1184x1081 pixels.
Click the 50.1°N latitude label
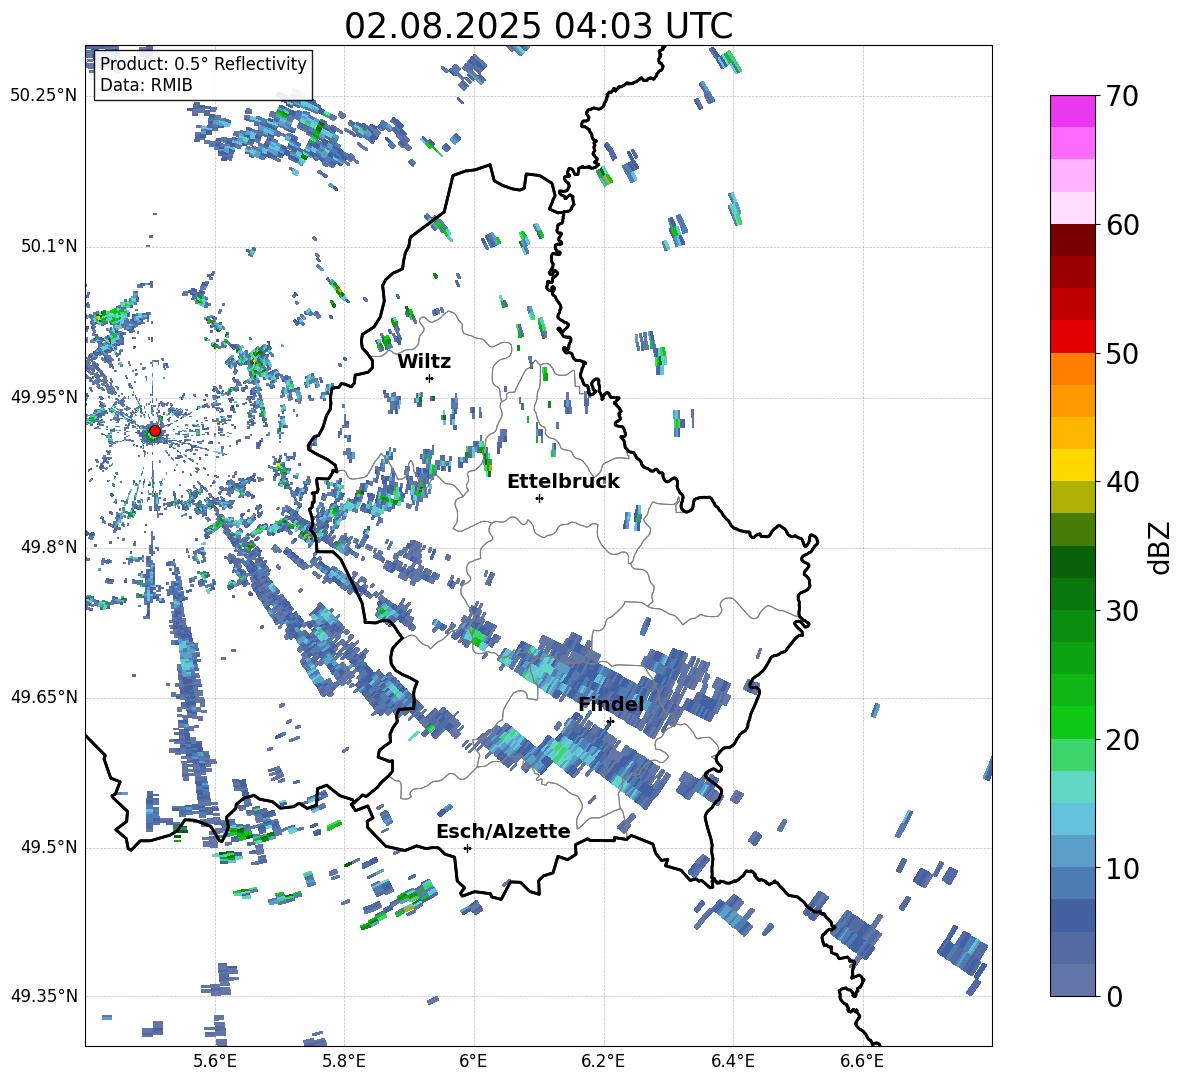[49, 246]
